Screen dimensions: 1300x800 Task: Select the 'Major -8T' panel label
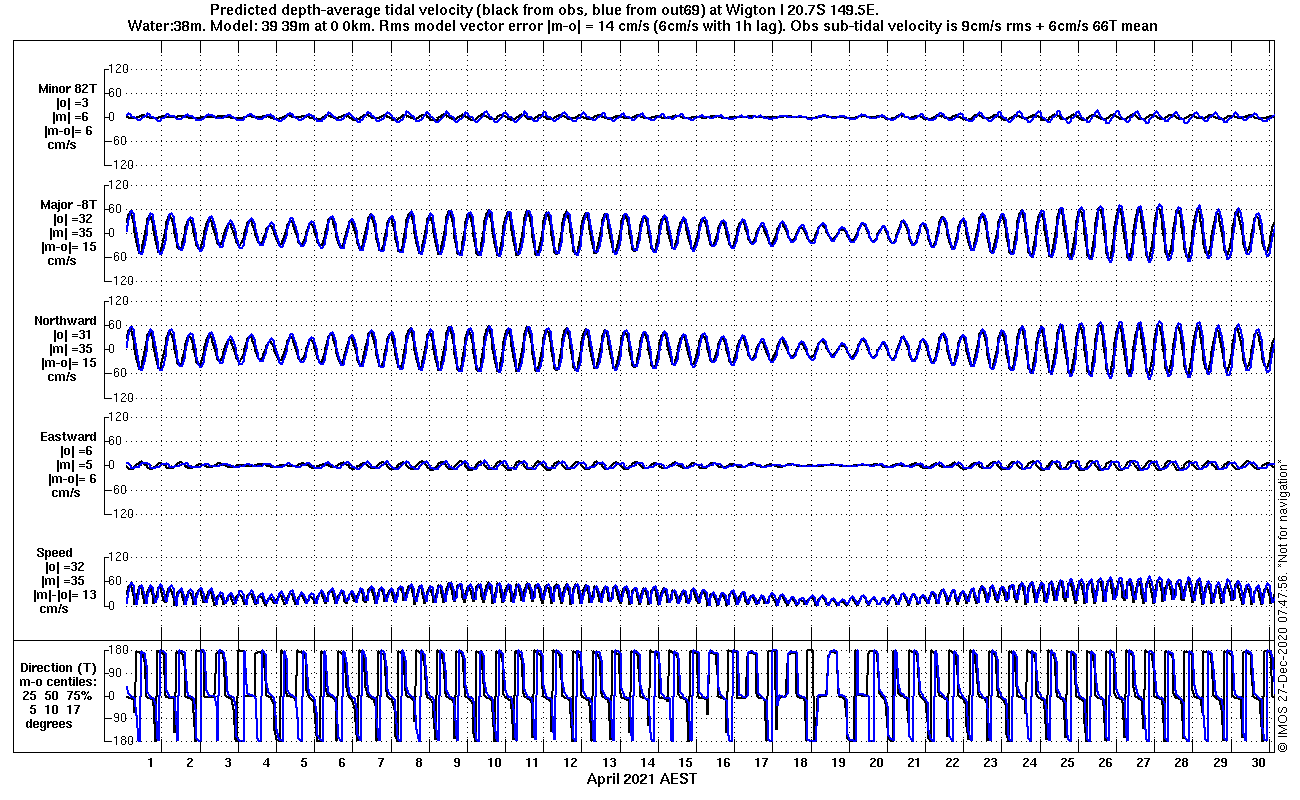[68, 205]
